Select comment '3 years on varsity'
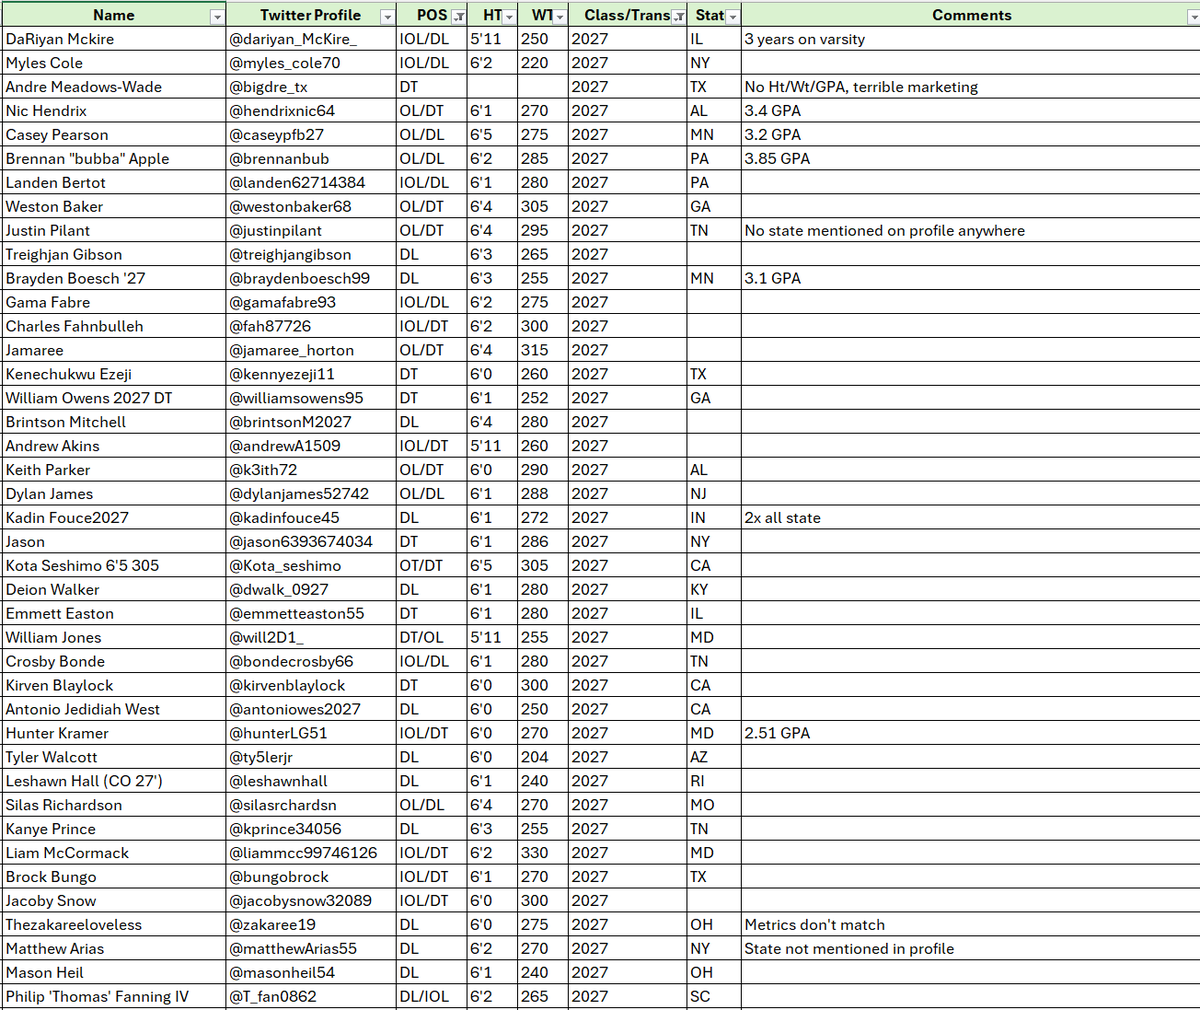This screenshot has width=1200, height=1010. (x=971, y=39)
